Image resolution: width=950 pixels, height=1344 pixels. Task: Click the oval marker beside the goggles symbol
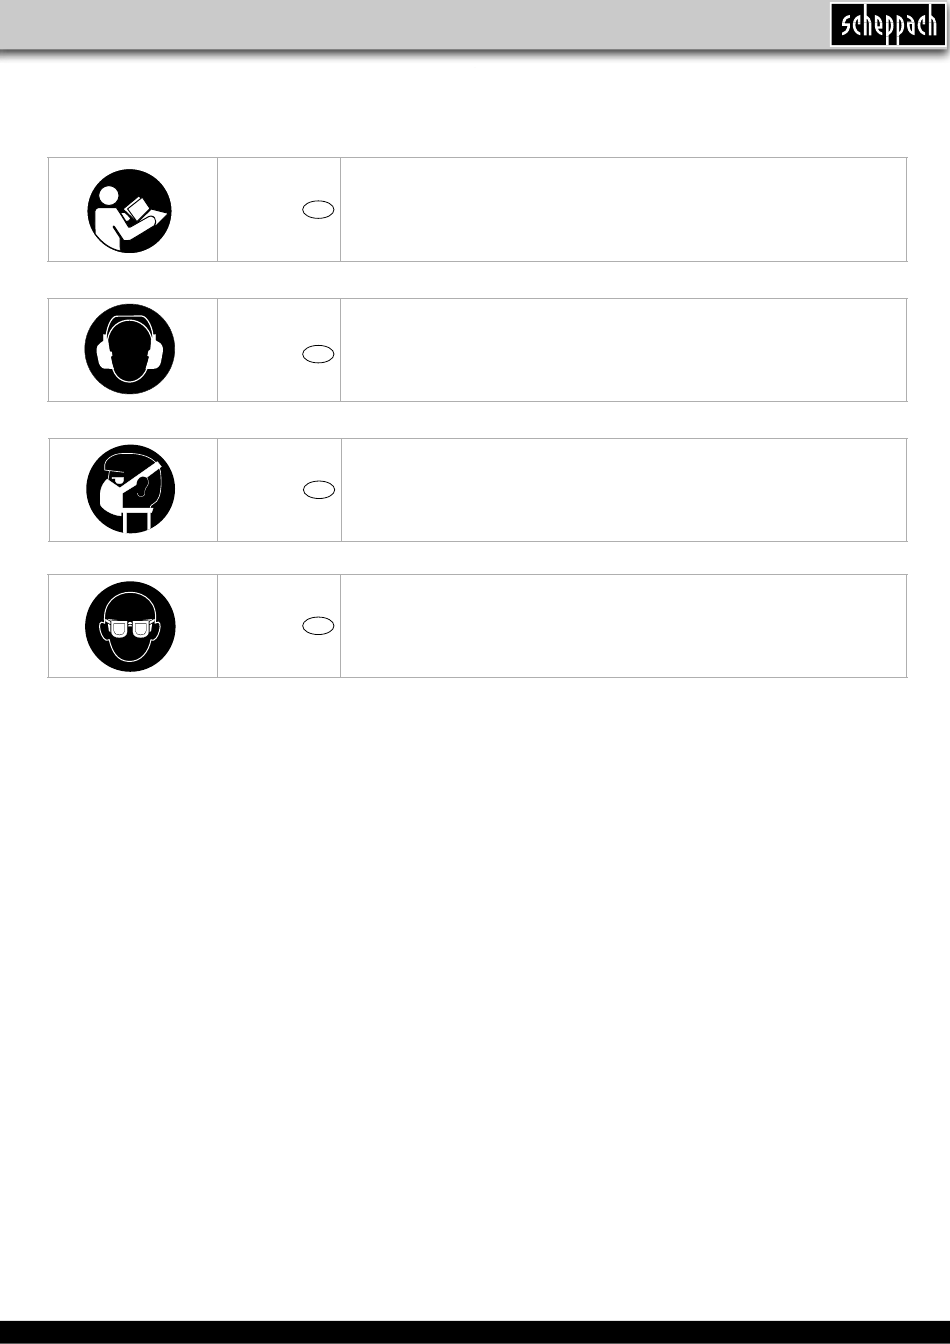tap(320, 626)
